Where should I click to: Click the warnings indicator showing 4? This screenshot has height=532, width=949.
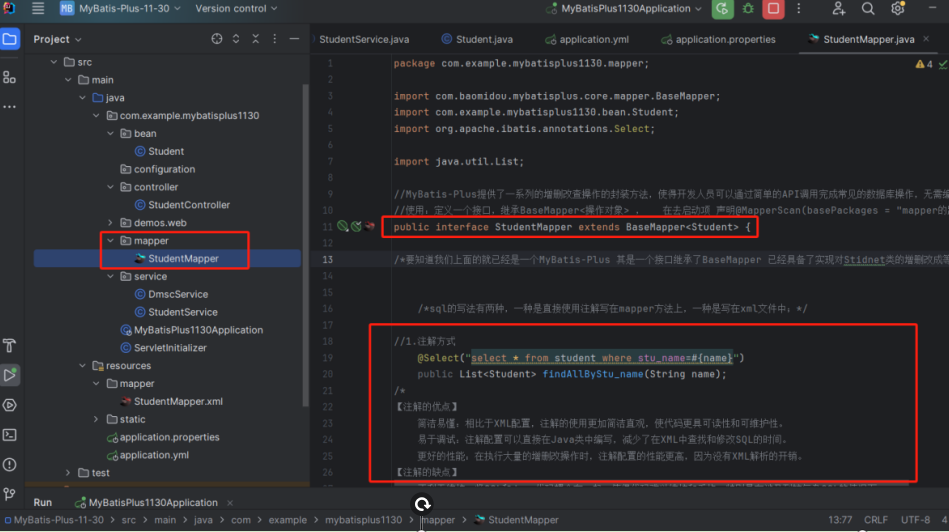coord(924,64)
